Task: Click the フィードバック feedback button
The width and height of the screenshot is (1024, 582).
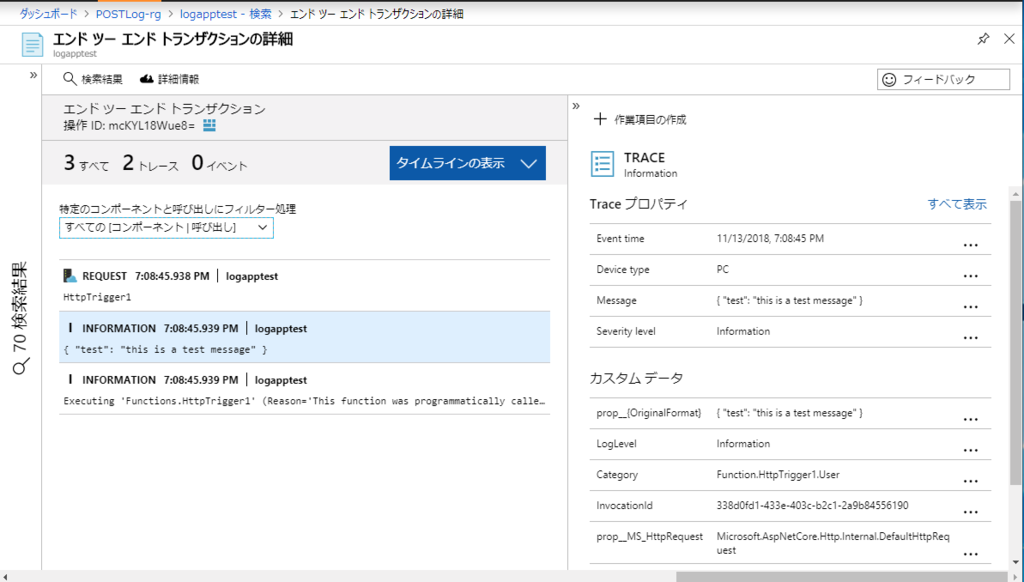Action: point(943,80)
